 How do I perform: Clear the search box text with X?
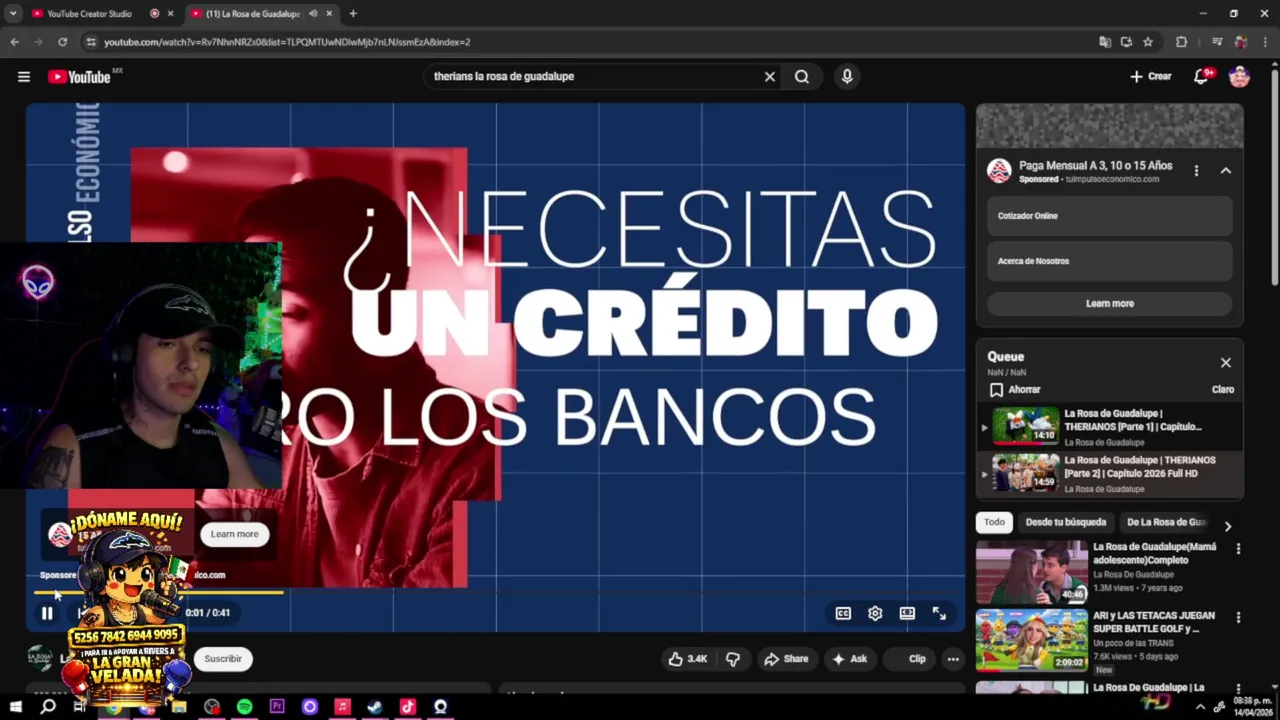[x=770, y=76]
